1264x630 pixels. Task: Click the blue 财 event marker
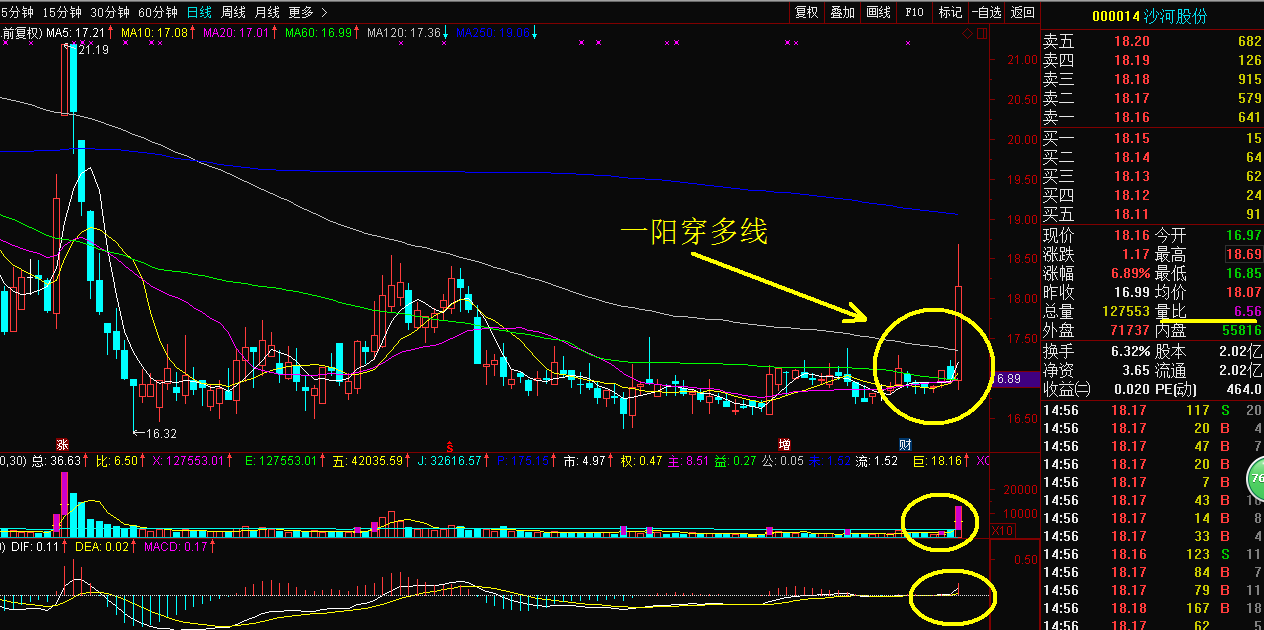tap(905, 443)
